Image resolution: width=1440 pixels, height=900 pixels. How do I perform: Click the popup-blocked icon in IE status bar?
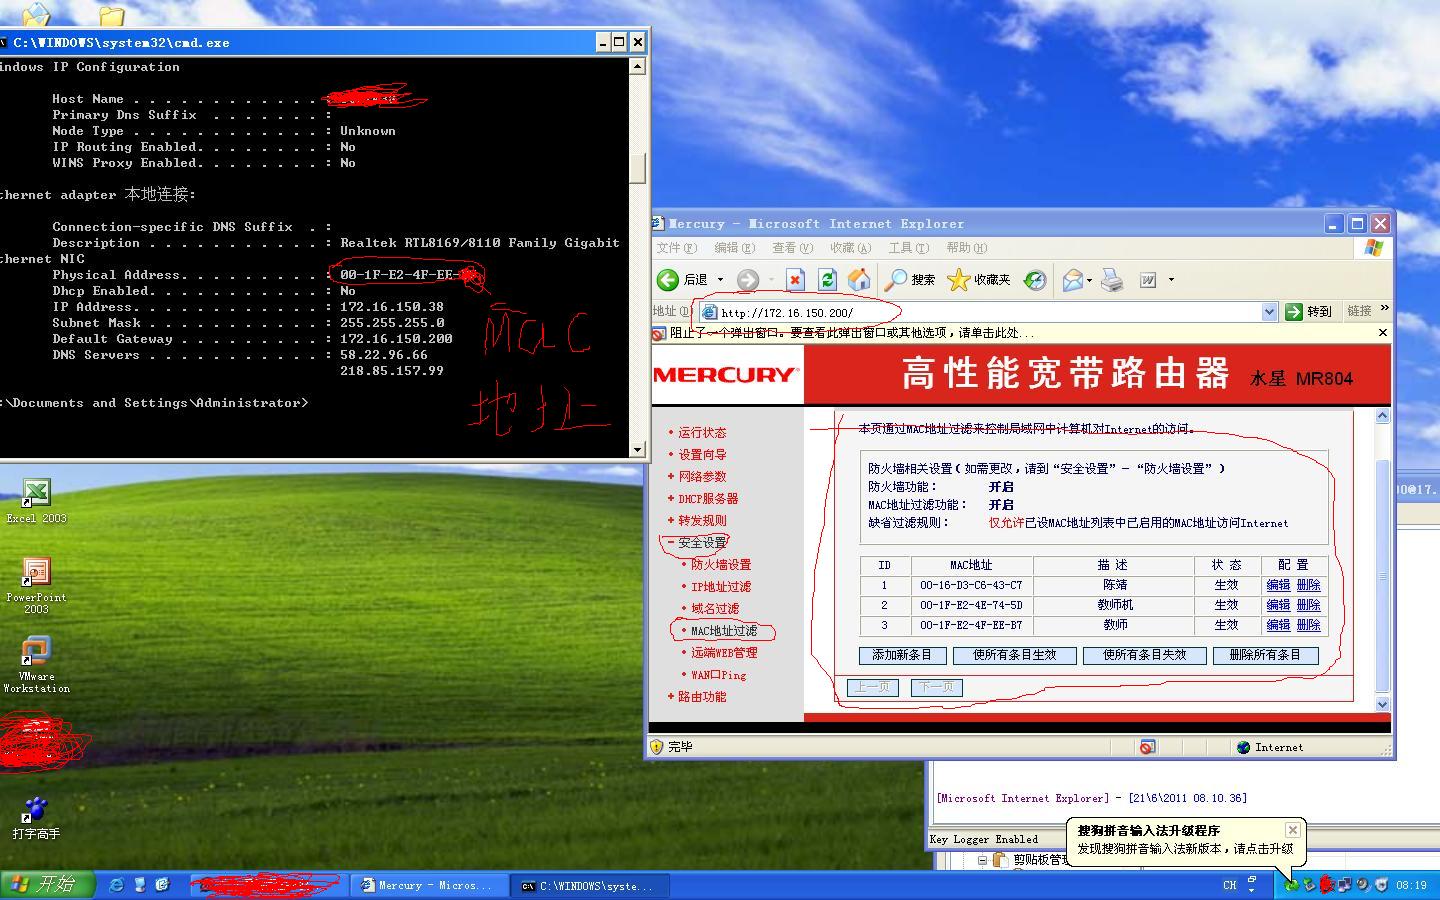pos(1147,747)
